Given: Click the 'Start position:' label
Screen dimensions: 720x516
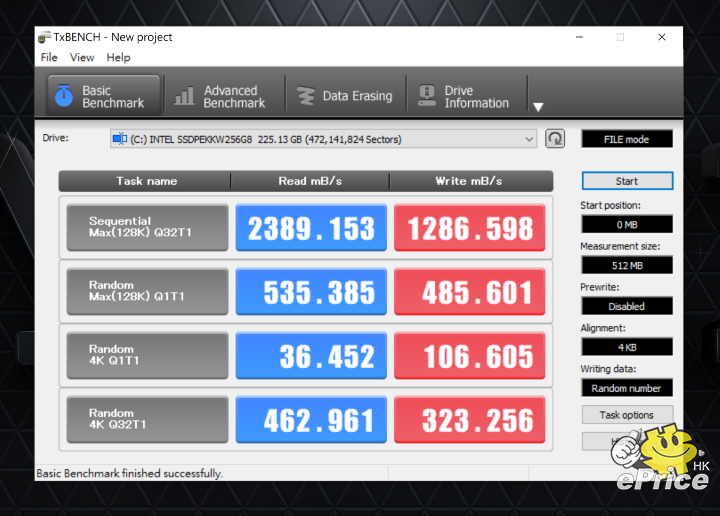Looking at the screenshot, I should coord(610,205).
